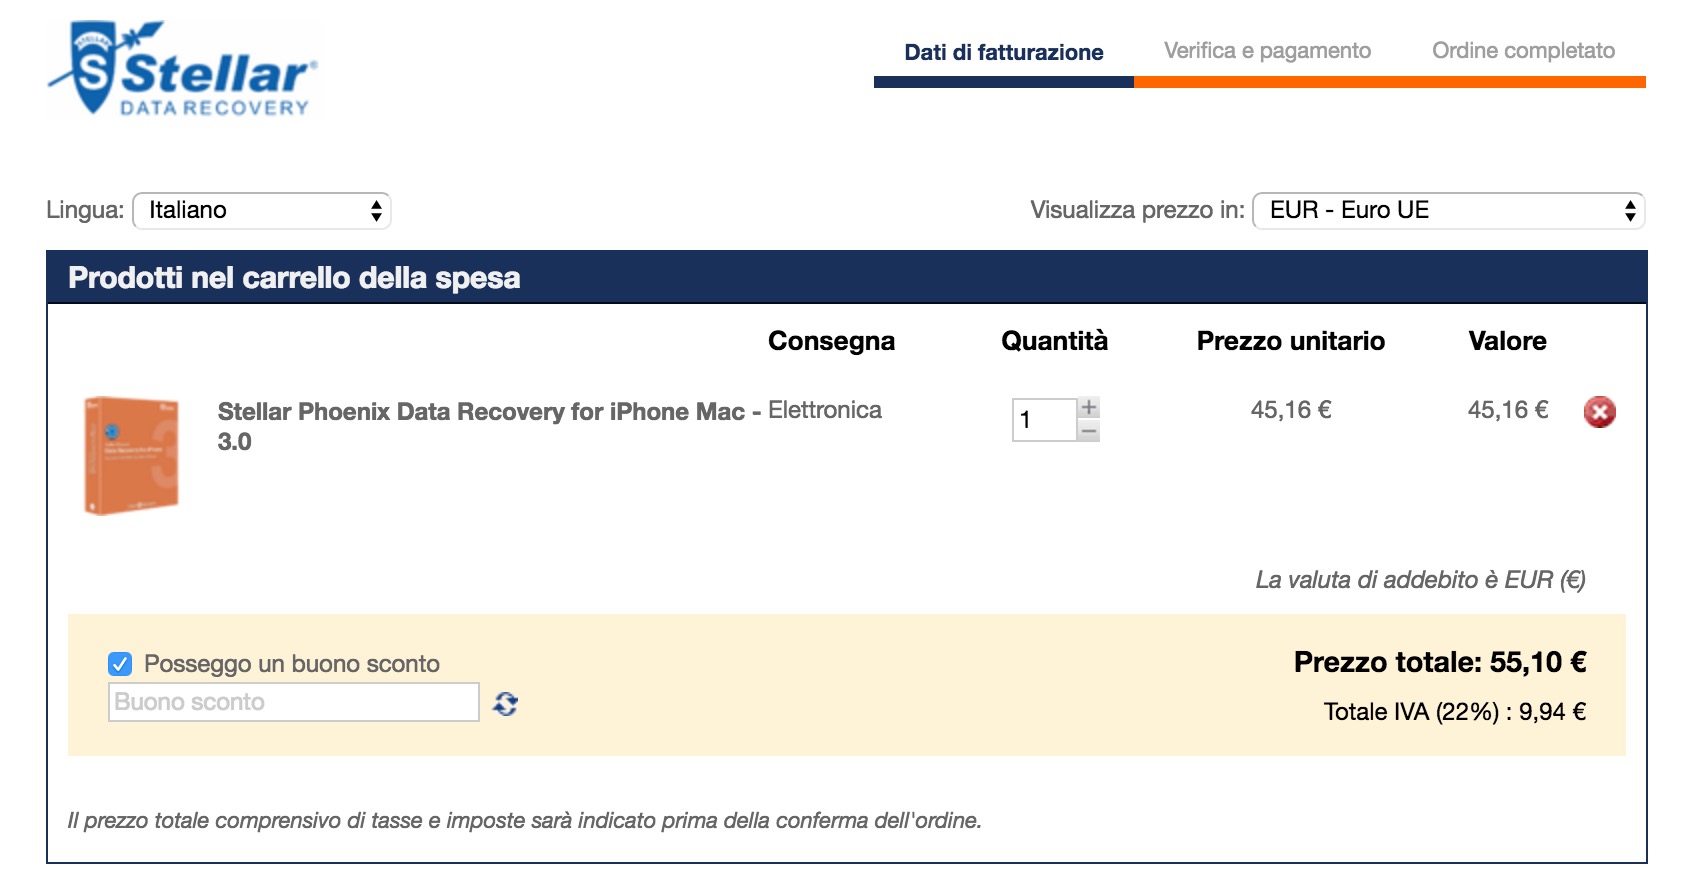This screenshot has height=878, width=1694.
Task: Click the orange product box thumbnail
Action: pos(132,456)
